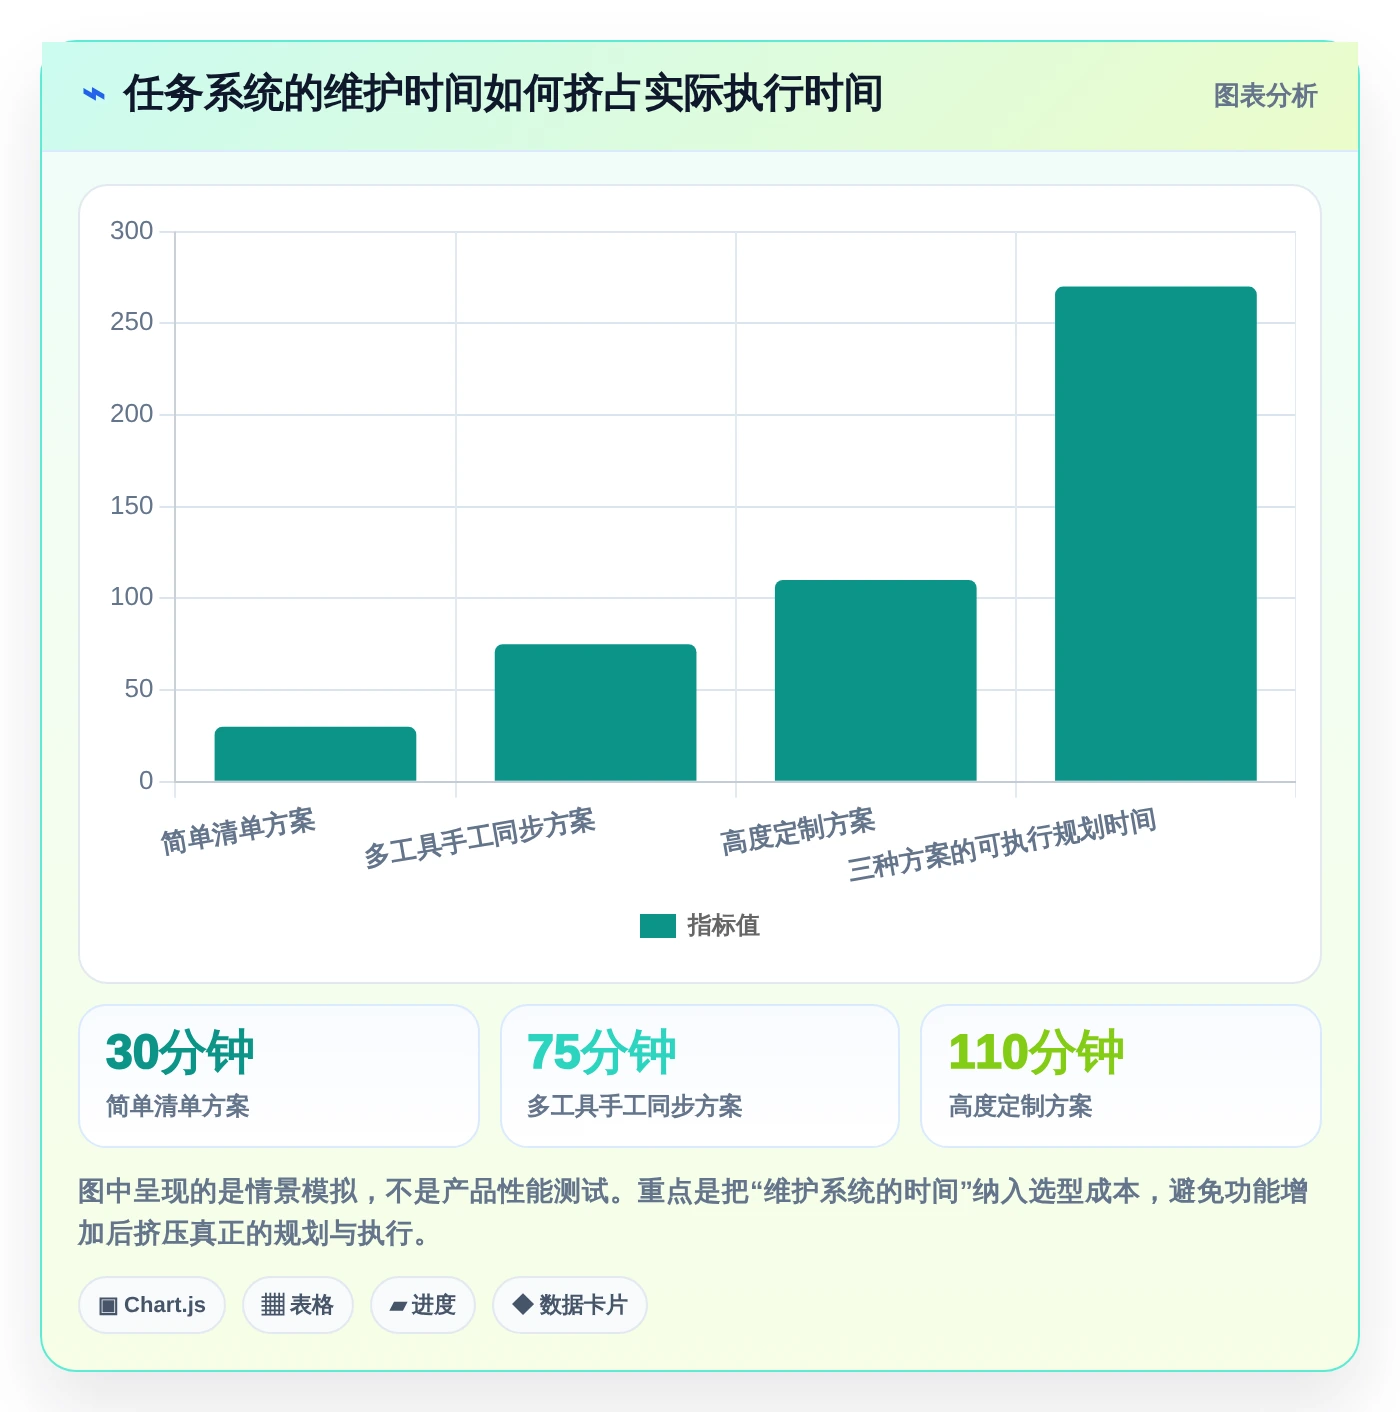Image resolution: width=1400 pixels, height=1412 pixels.
Task: Click the tallest bar 三种方案的可执行规划时间
Action: coord(1155,534)
